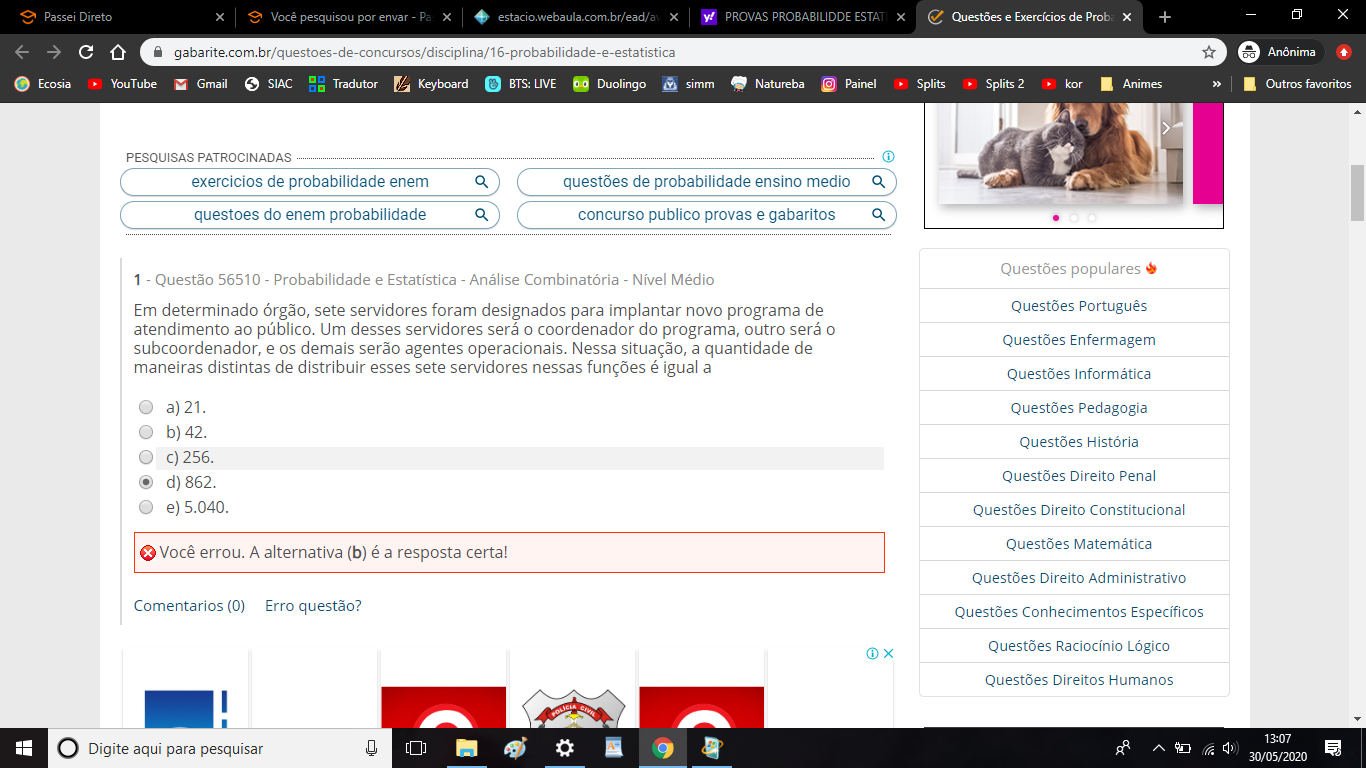Screen dimensions: 1366x768
Task: Switch to the estacio.webaula.com.br tab
Action: point(575,17)
